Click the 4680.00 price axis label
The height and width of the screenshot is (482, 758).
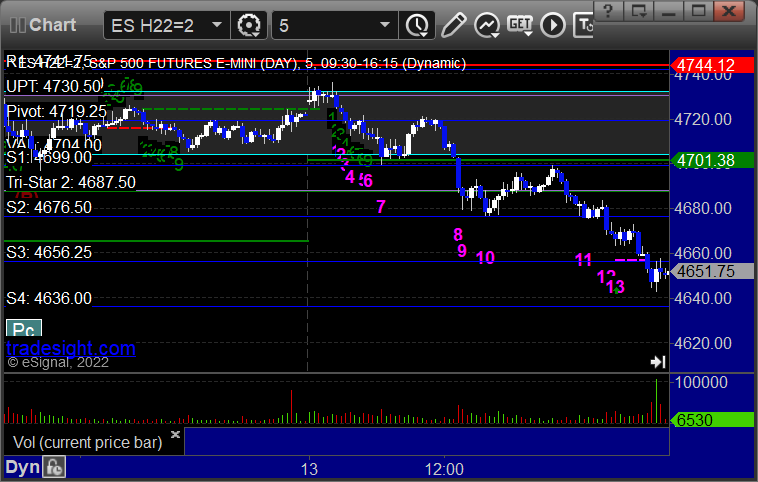click(703, 208)
